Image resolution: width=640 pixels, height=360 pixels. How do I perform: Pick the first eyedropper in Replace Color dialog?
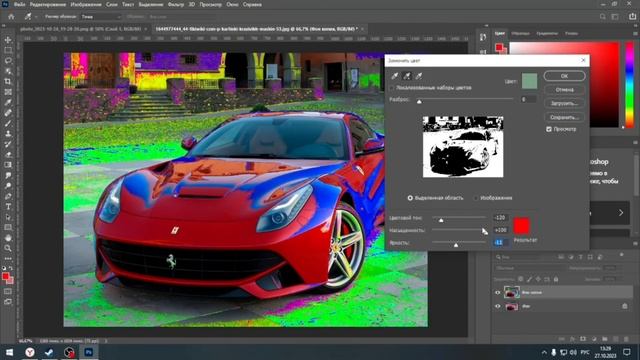395,76
